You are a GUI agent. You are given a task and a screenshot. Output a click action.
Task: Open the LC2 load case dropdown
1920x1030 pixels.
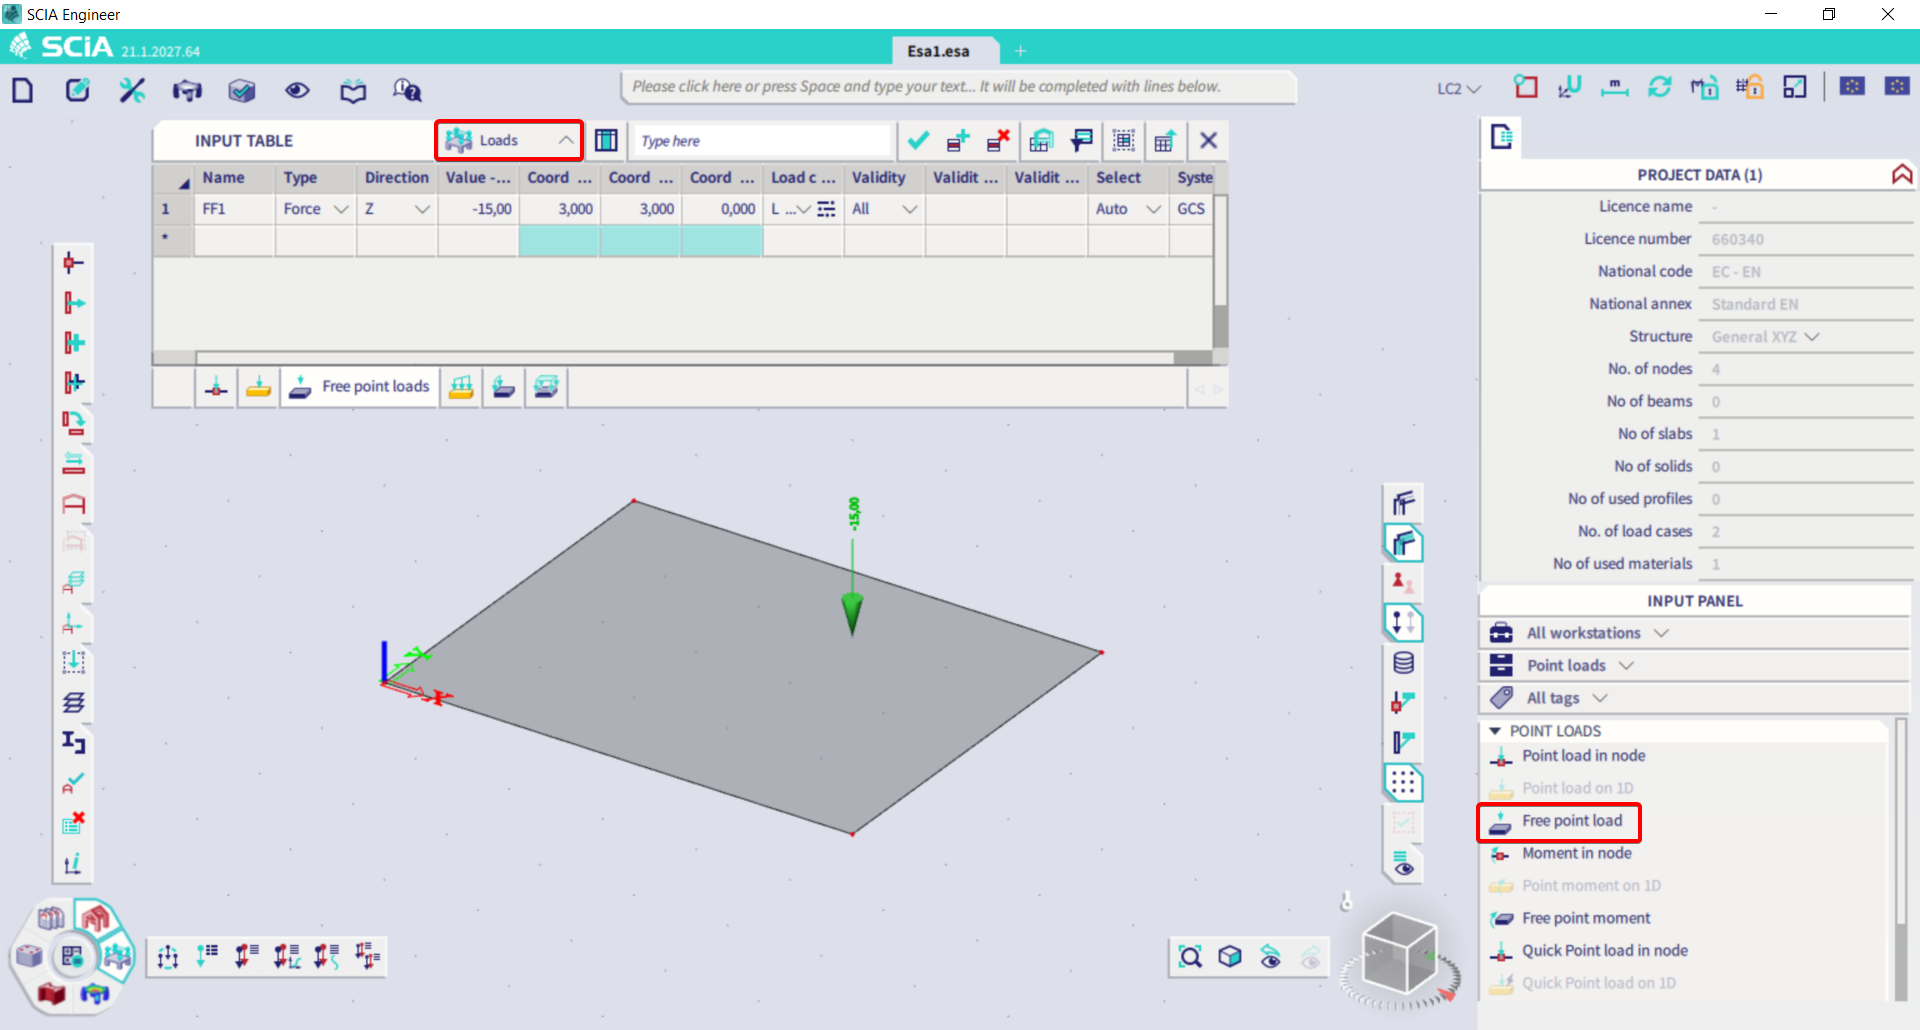click(x=1459, y=88)
